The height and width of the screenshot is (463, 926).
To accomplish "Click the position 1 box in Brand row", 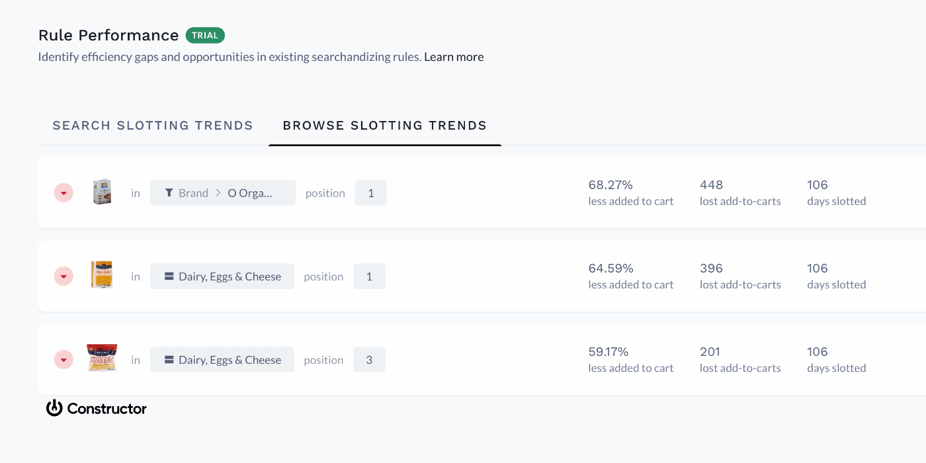I will 371,193.
